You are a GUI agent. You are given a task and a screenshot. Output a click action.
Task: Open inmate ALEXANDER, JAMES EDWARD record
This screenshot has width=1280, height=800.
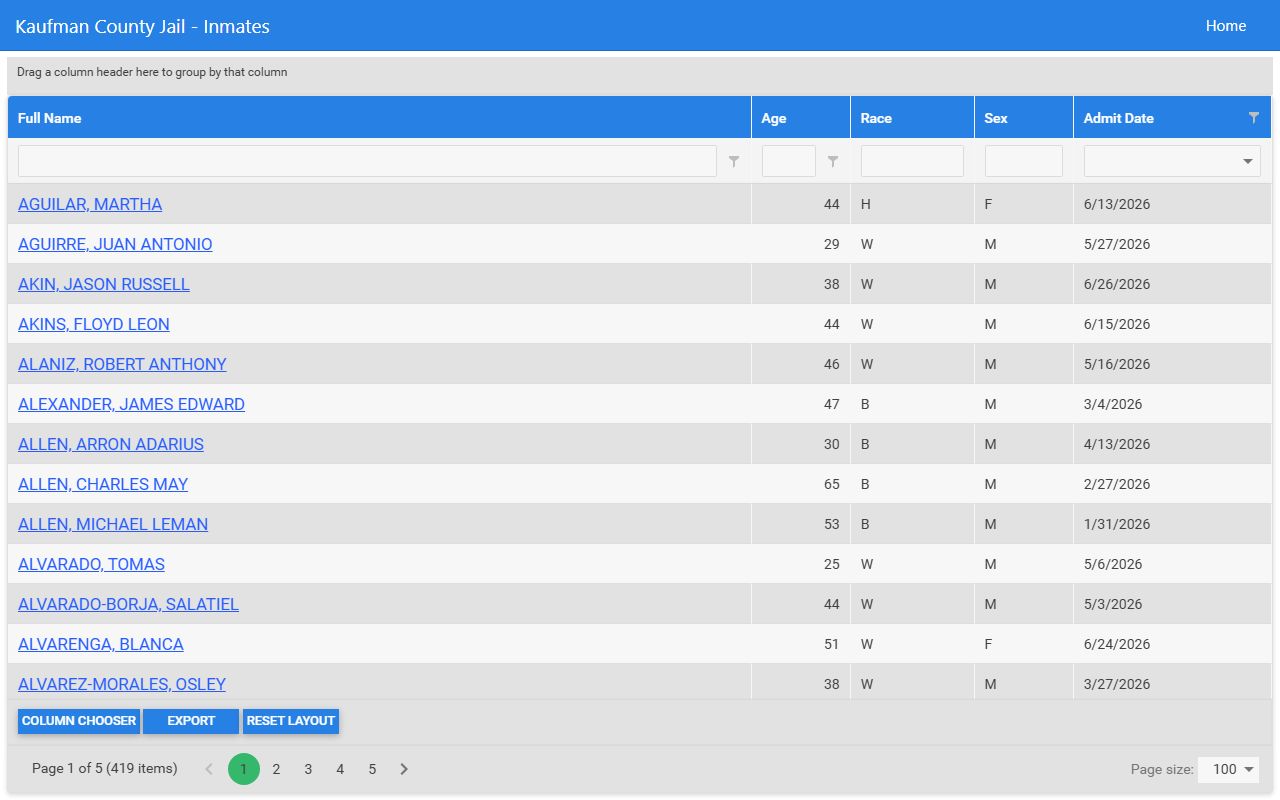(131, 404)
